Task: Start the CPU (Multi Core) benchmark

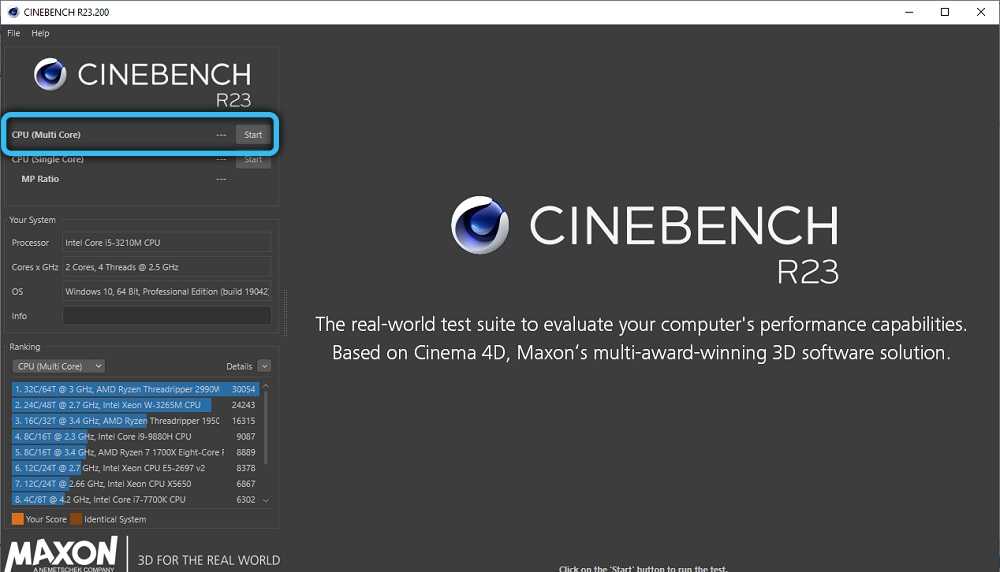Action: point(253,135)
